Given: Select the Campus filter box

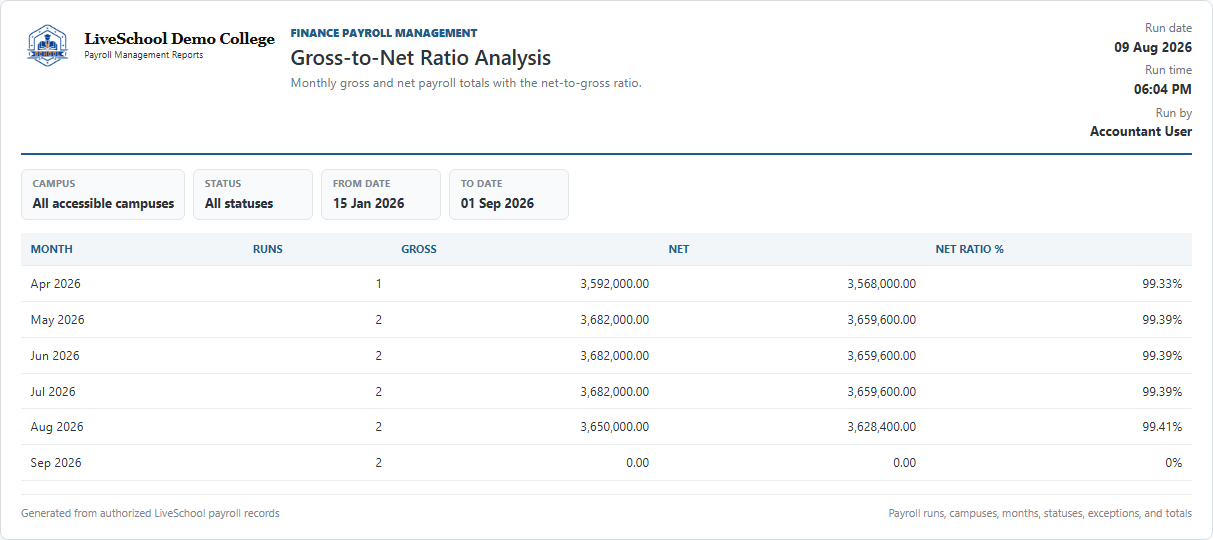Looking at the screenshot, I should pos(103,194).
